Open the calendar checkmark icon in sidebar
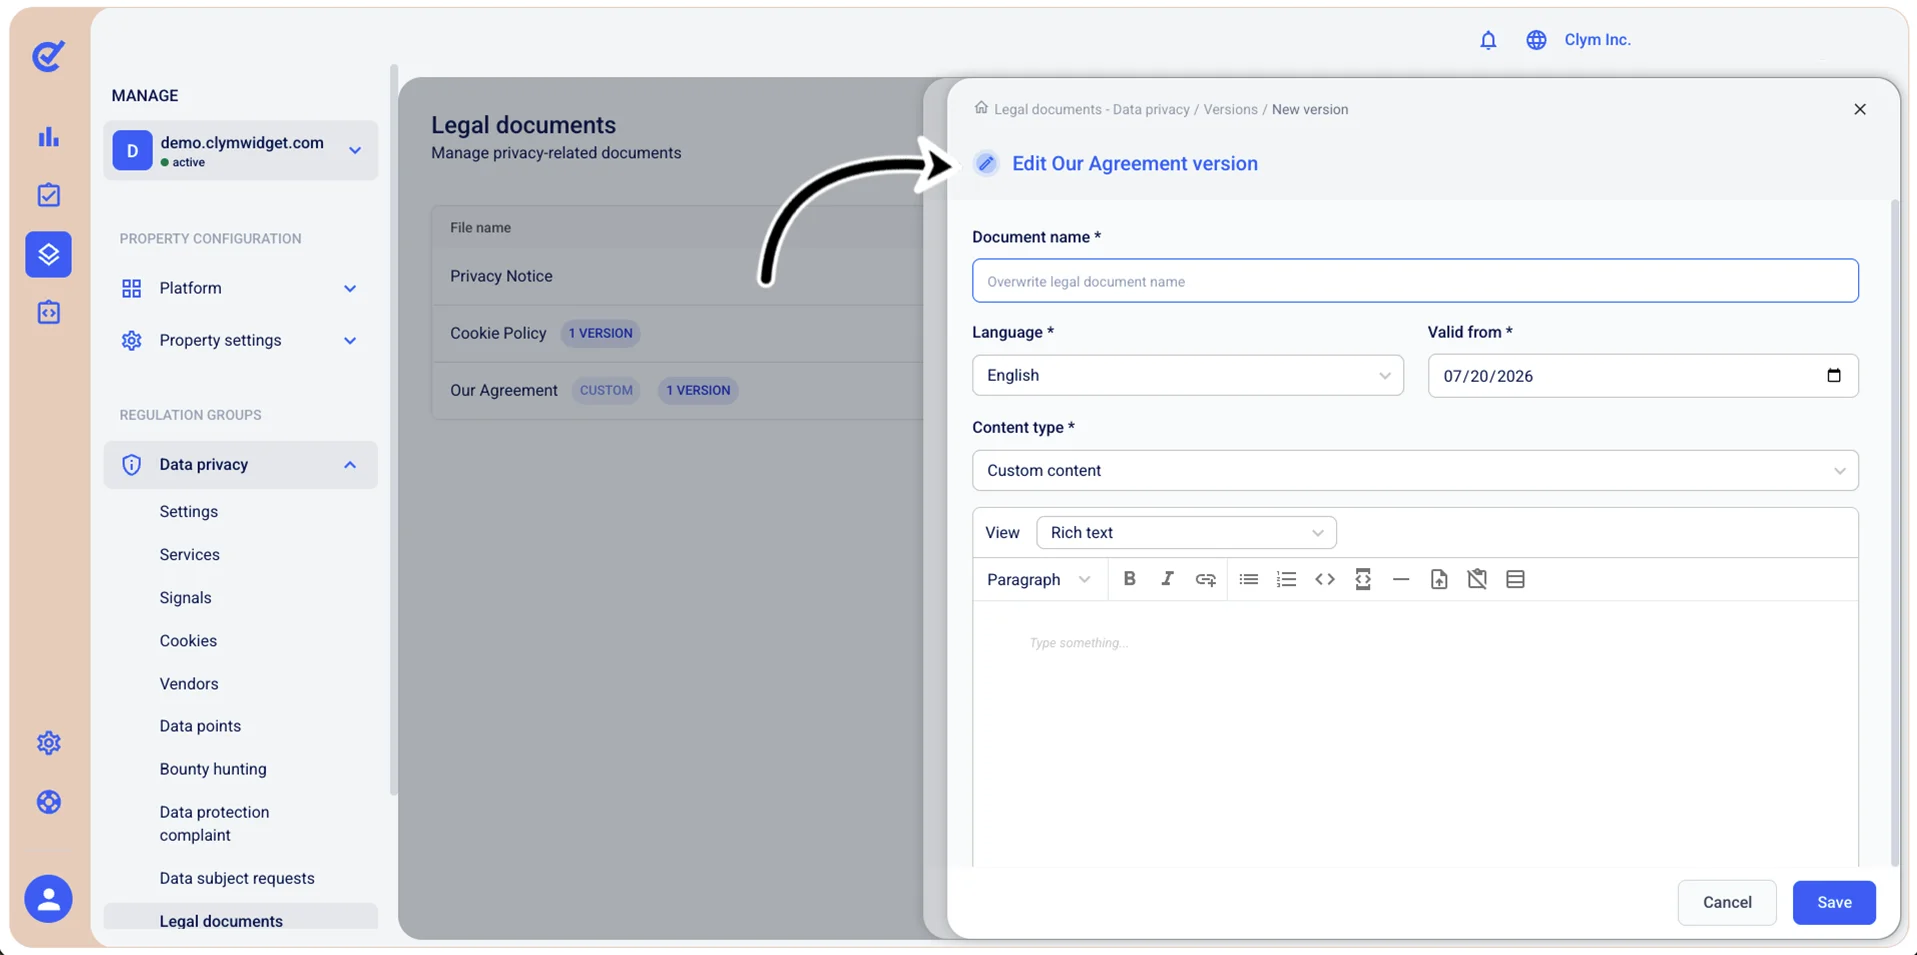1917x955 pixels. point(48,195)
